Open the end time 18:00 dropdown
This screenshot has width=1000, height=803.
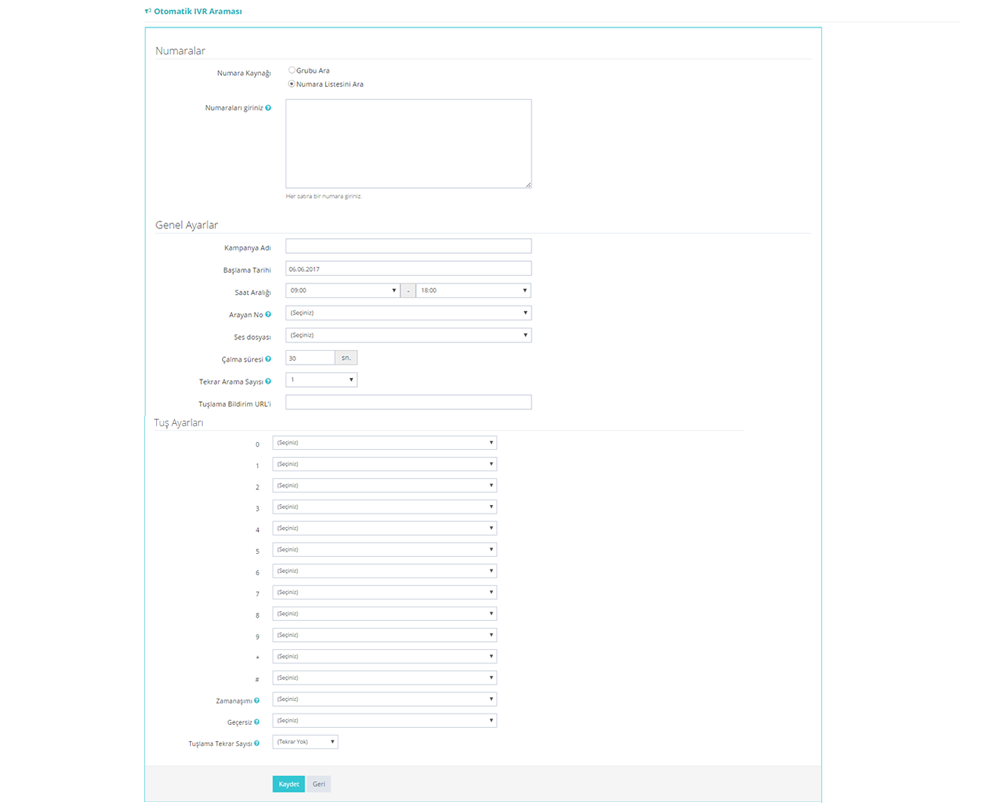click(473, 291)
